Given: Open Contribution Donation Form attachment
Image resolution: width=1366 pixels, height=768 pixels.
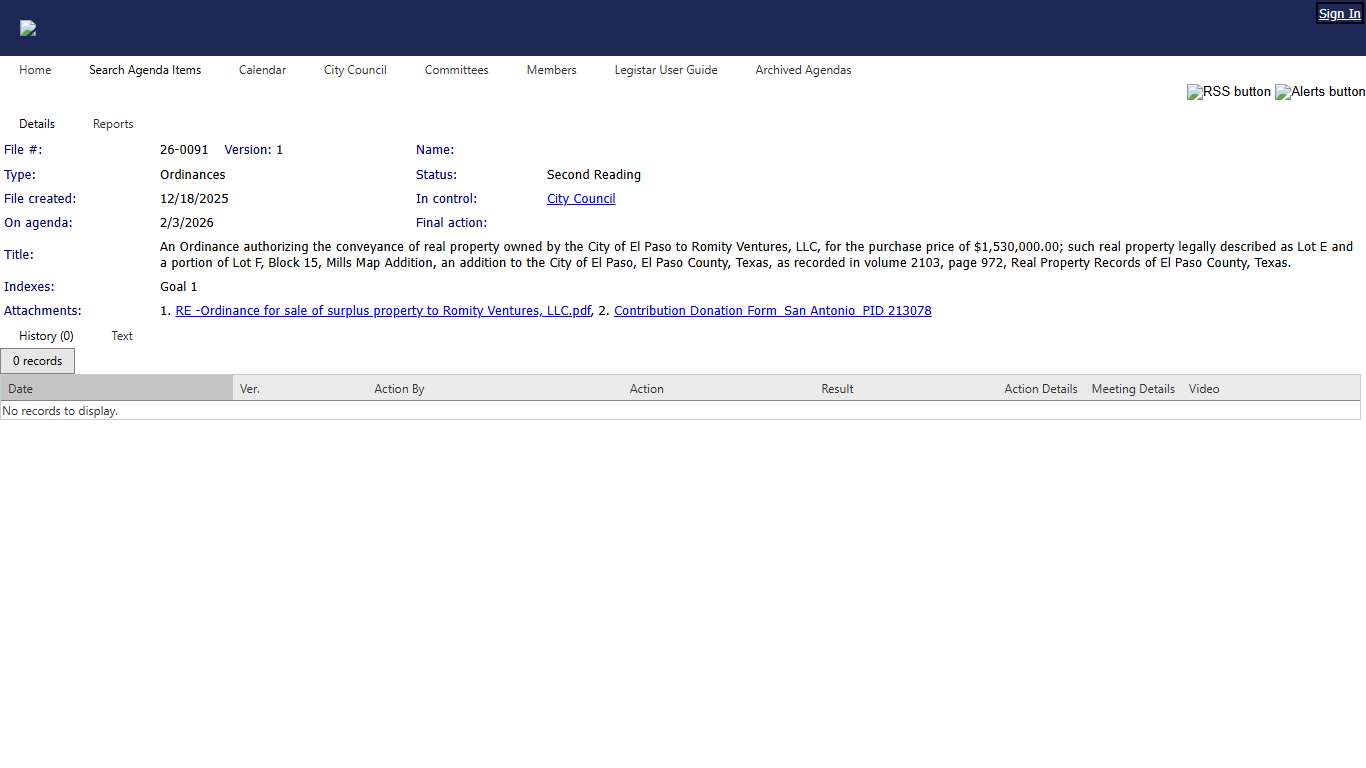Looking at the screenshot, I should click(772, 311).
